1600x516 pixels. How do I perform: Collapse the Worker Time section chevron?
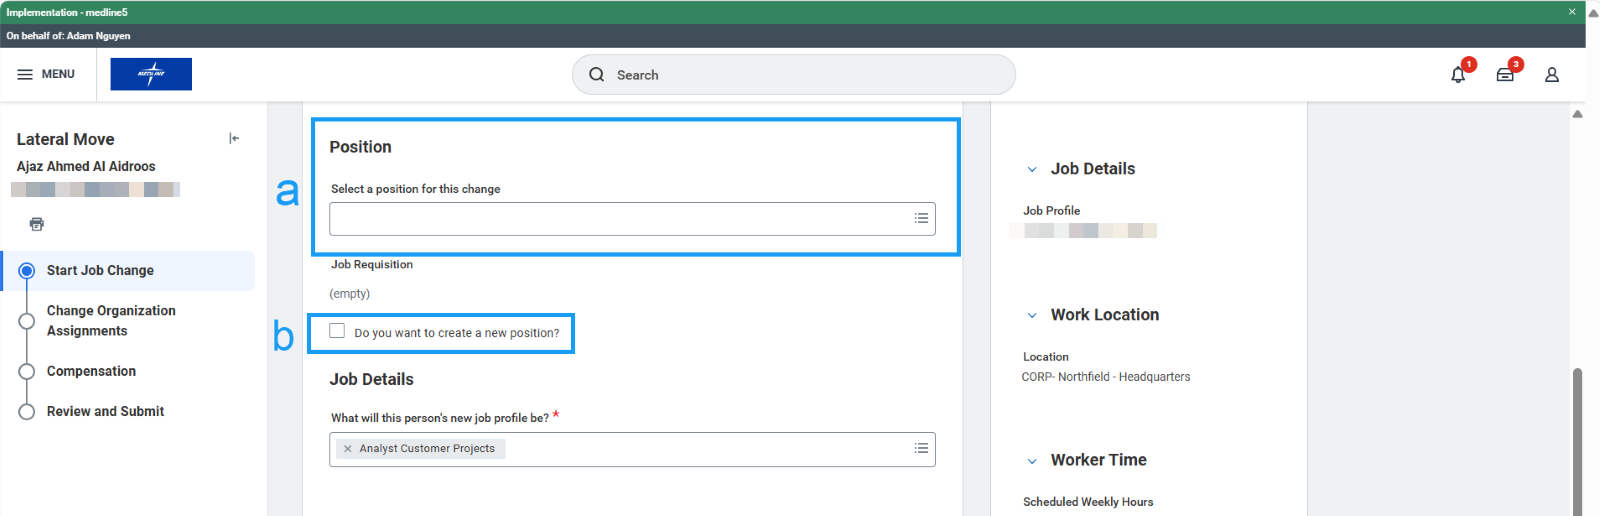1032,461
